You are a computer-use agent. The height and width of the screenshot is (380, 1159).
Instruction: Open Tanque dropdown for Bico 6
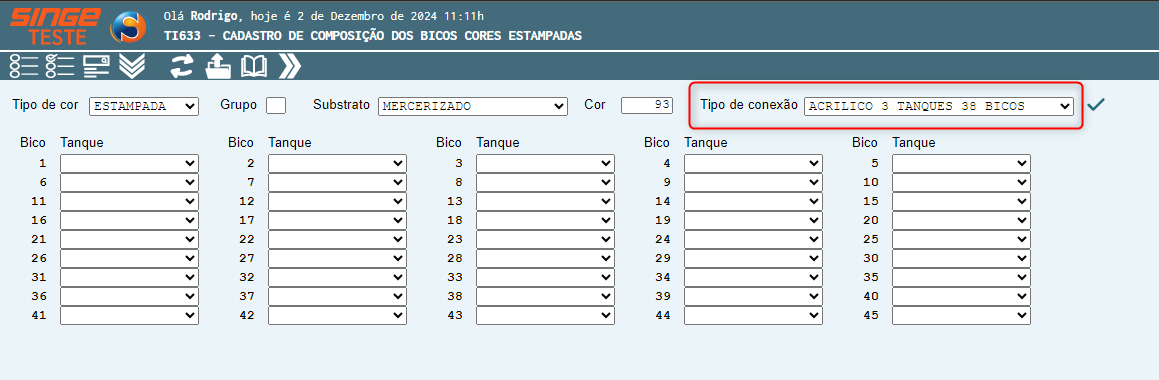(129, 182)
